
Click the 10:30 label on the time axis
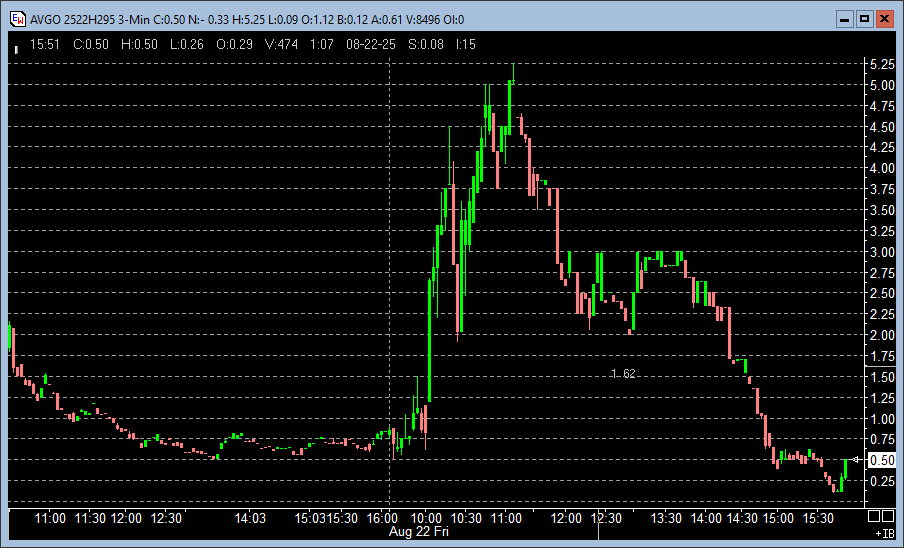(466, 518)
